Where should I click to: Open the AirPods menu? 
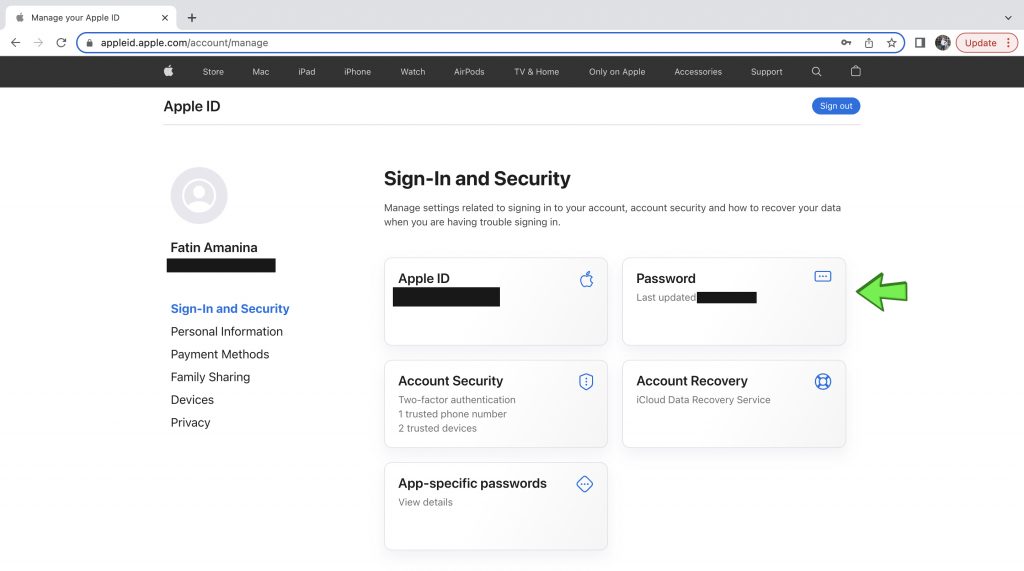pyautogui.click(x=469, y=72)
